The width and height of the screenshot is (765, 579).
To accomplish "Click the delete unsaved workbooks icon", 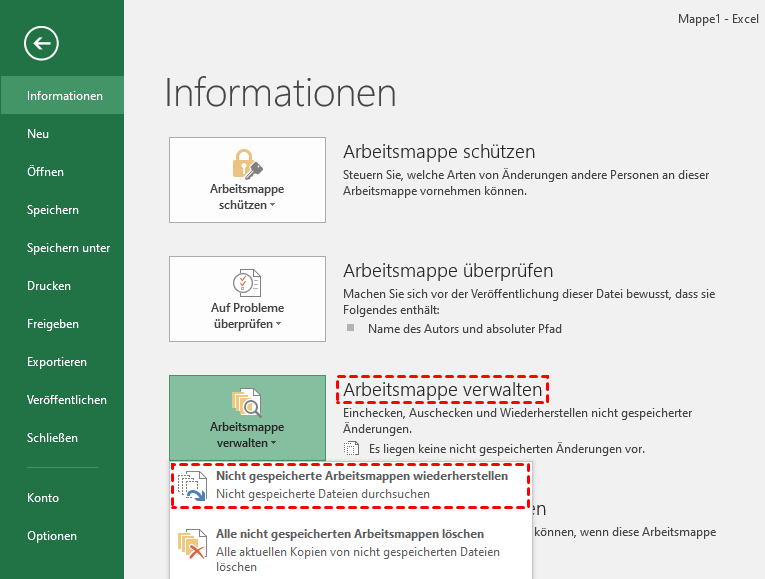I will 193,544.
